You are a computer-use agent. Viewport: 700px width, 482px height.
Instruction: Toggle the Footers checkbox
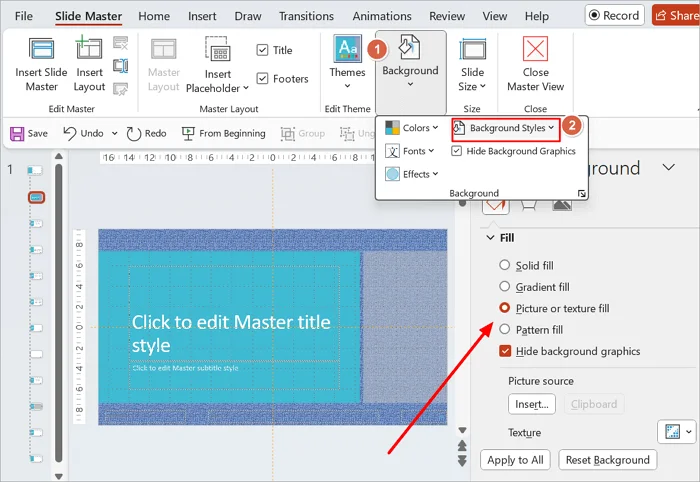(x=262, y=79)
